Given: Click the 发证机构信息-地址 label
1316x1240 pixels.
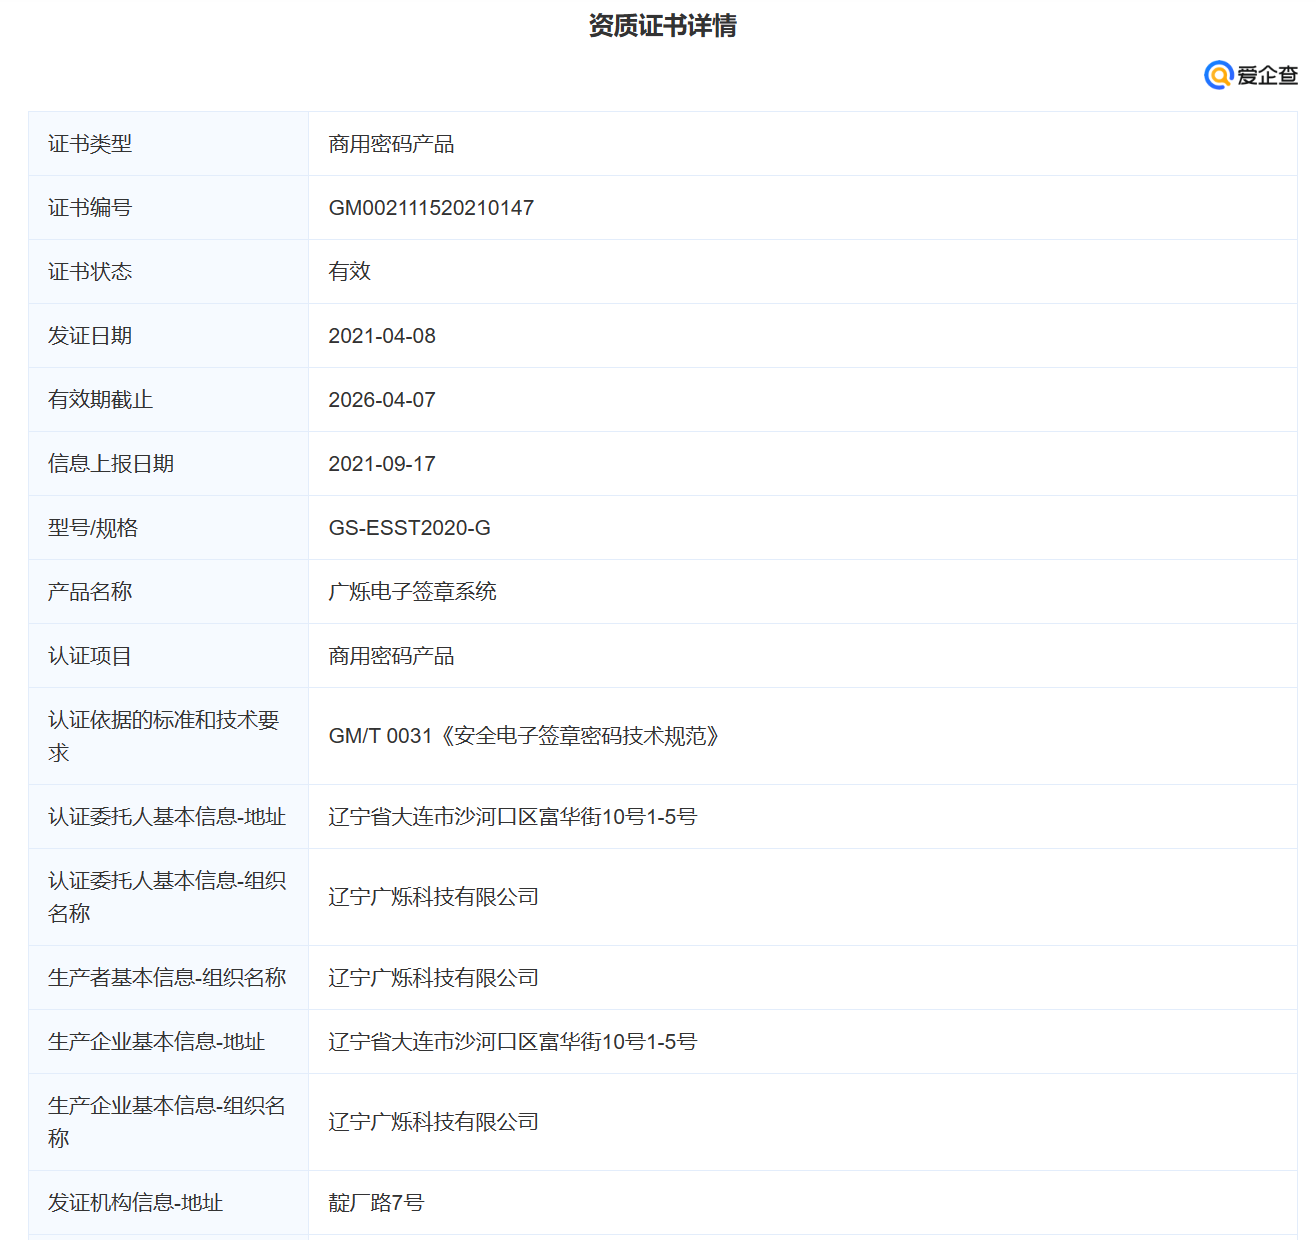Looking at the screenshot, I should click(x=136, y=1203).
